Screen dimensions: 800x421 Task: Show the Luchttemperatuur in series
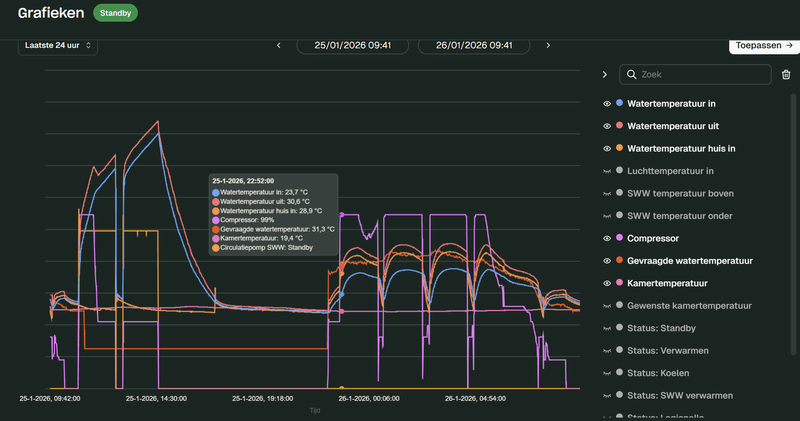[607, 171]
